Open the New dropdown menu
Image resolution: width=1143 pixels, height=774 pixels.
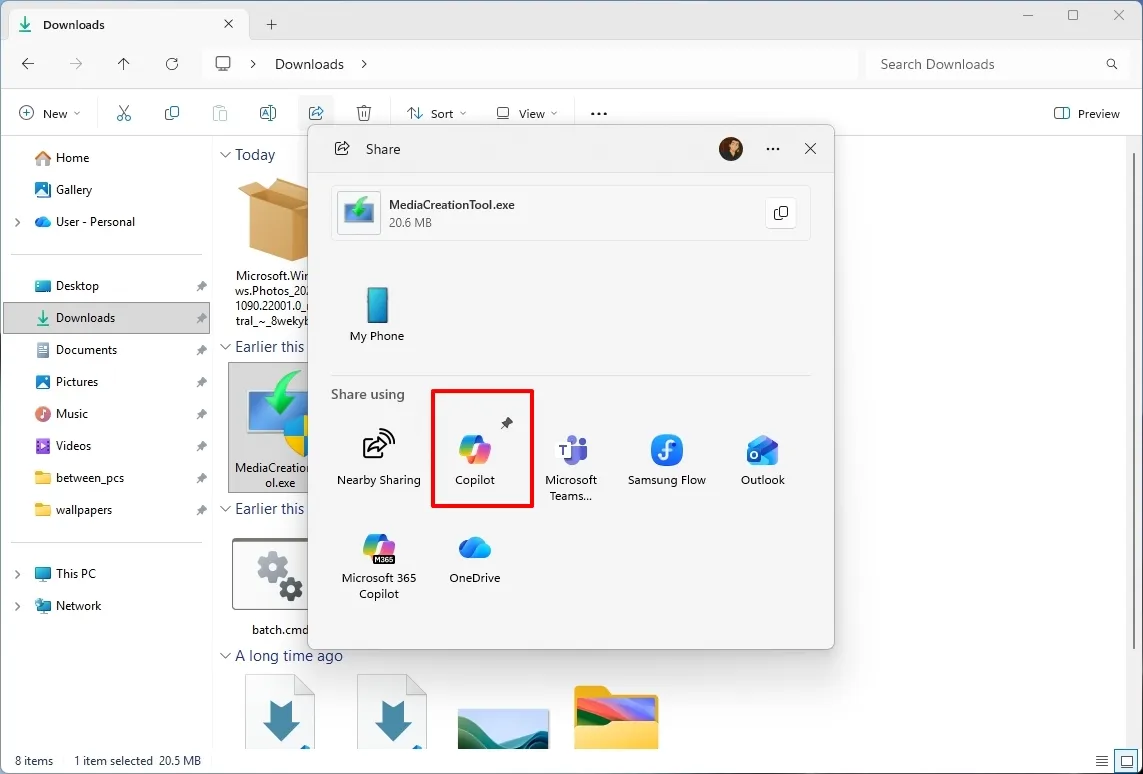[x=50, y=114]
